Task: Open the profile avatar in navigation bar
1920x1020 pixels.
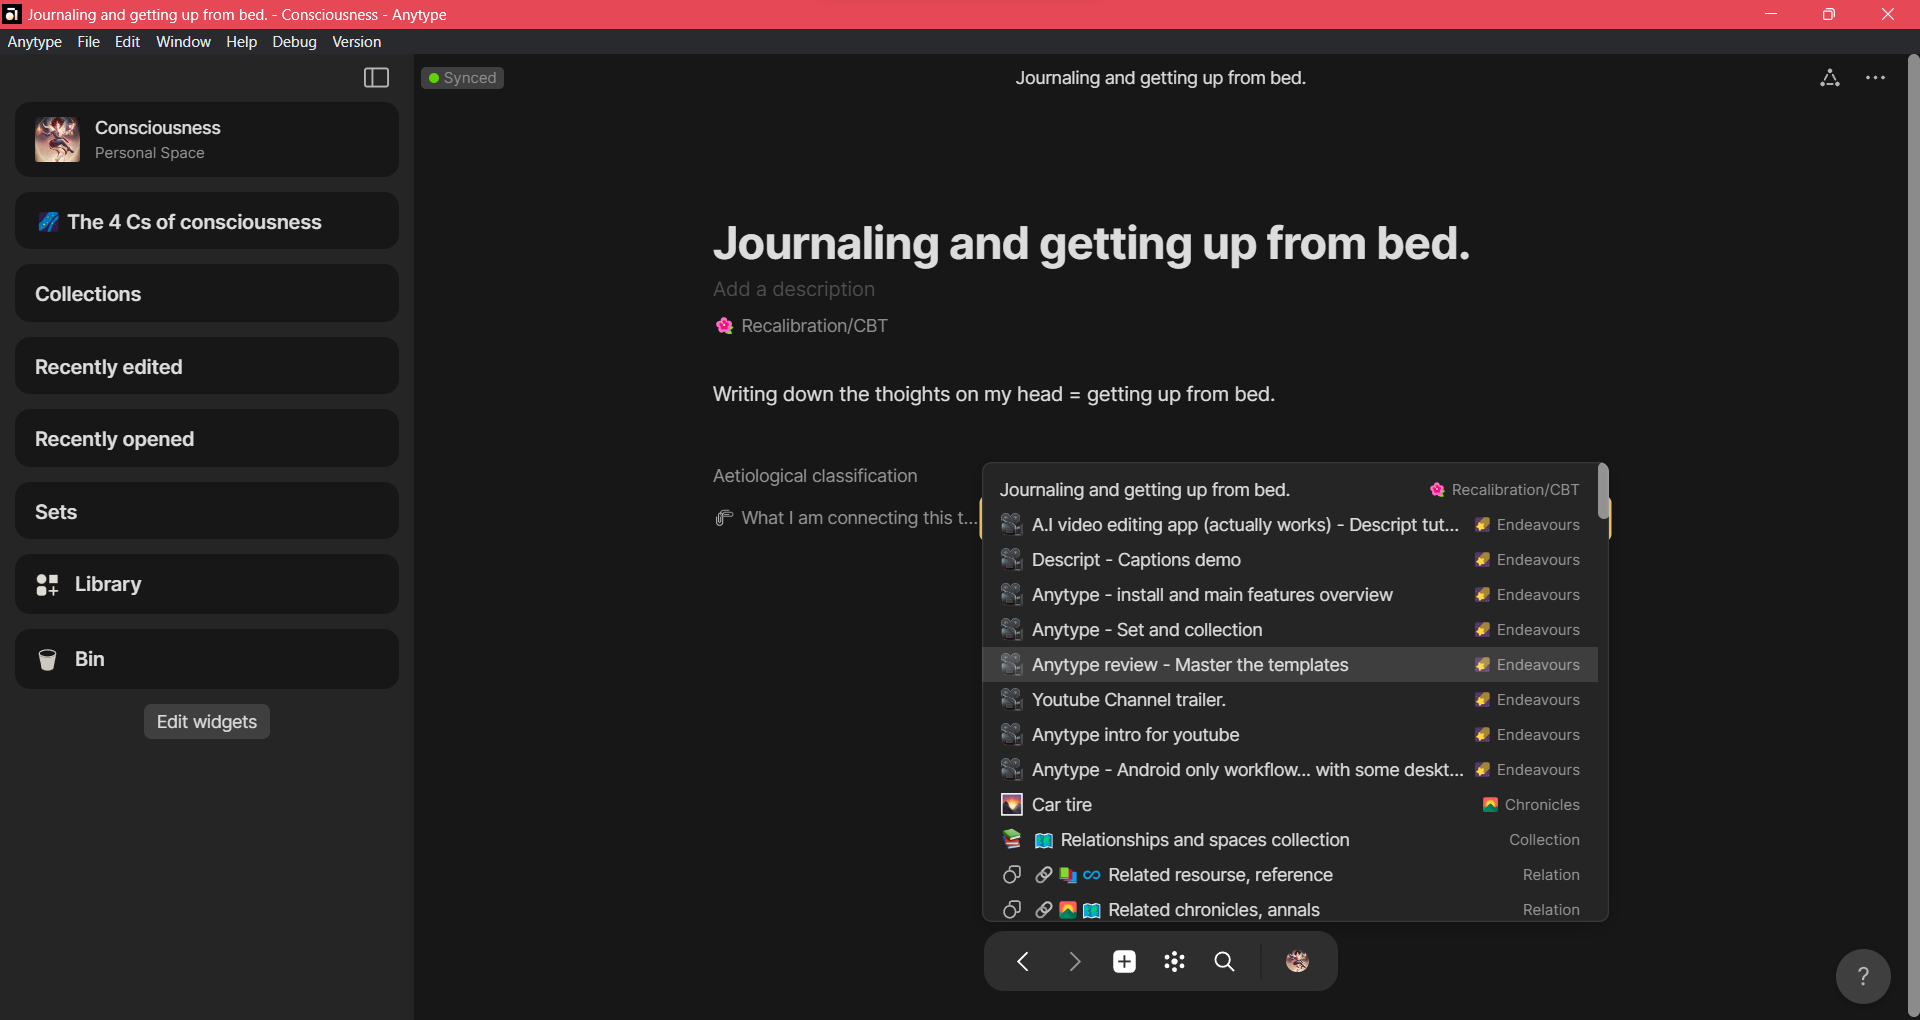Action: click(1297, 961)
